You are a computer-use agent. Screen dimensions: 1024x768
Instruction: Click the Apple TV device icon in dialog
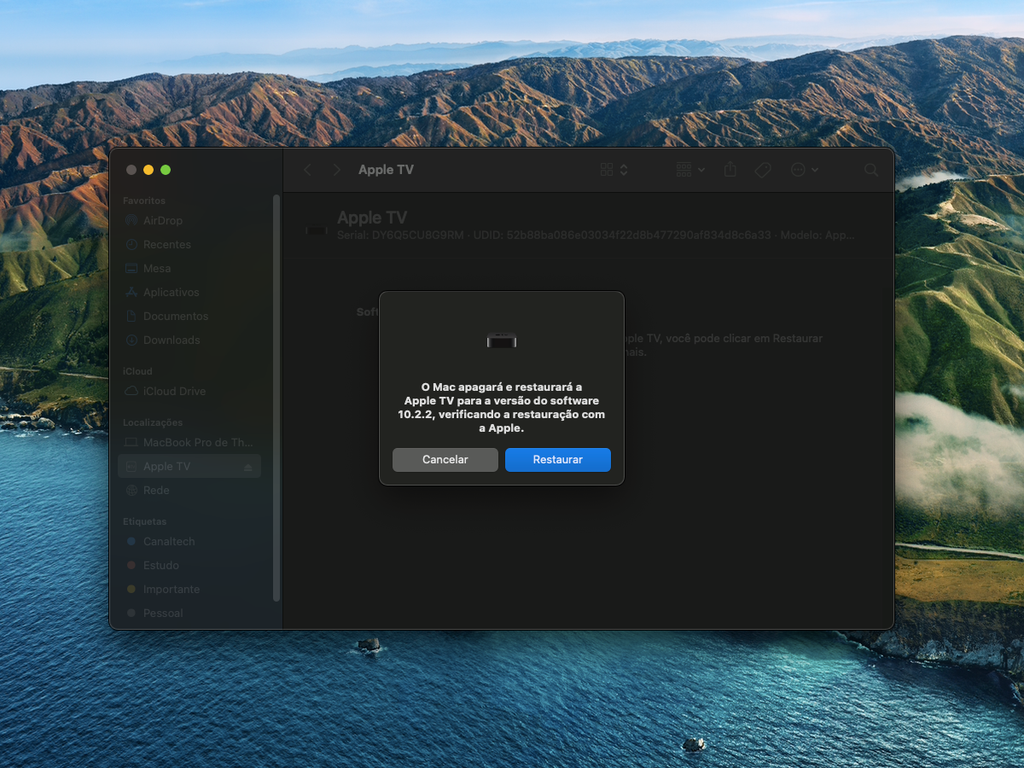pyautogui.click(x=502, y=340)
